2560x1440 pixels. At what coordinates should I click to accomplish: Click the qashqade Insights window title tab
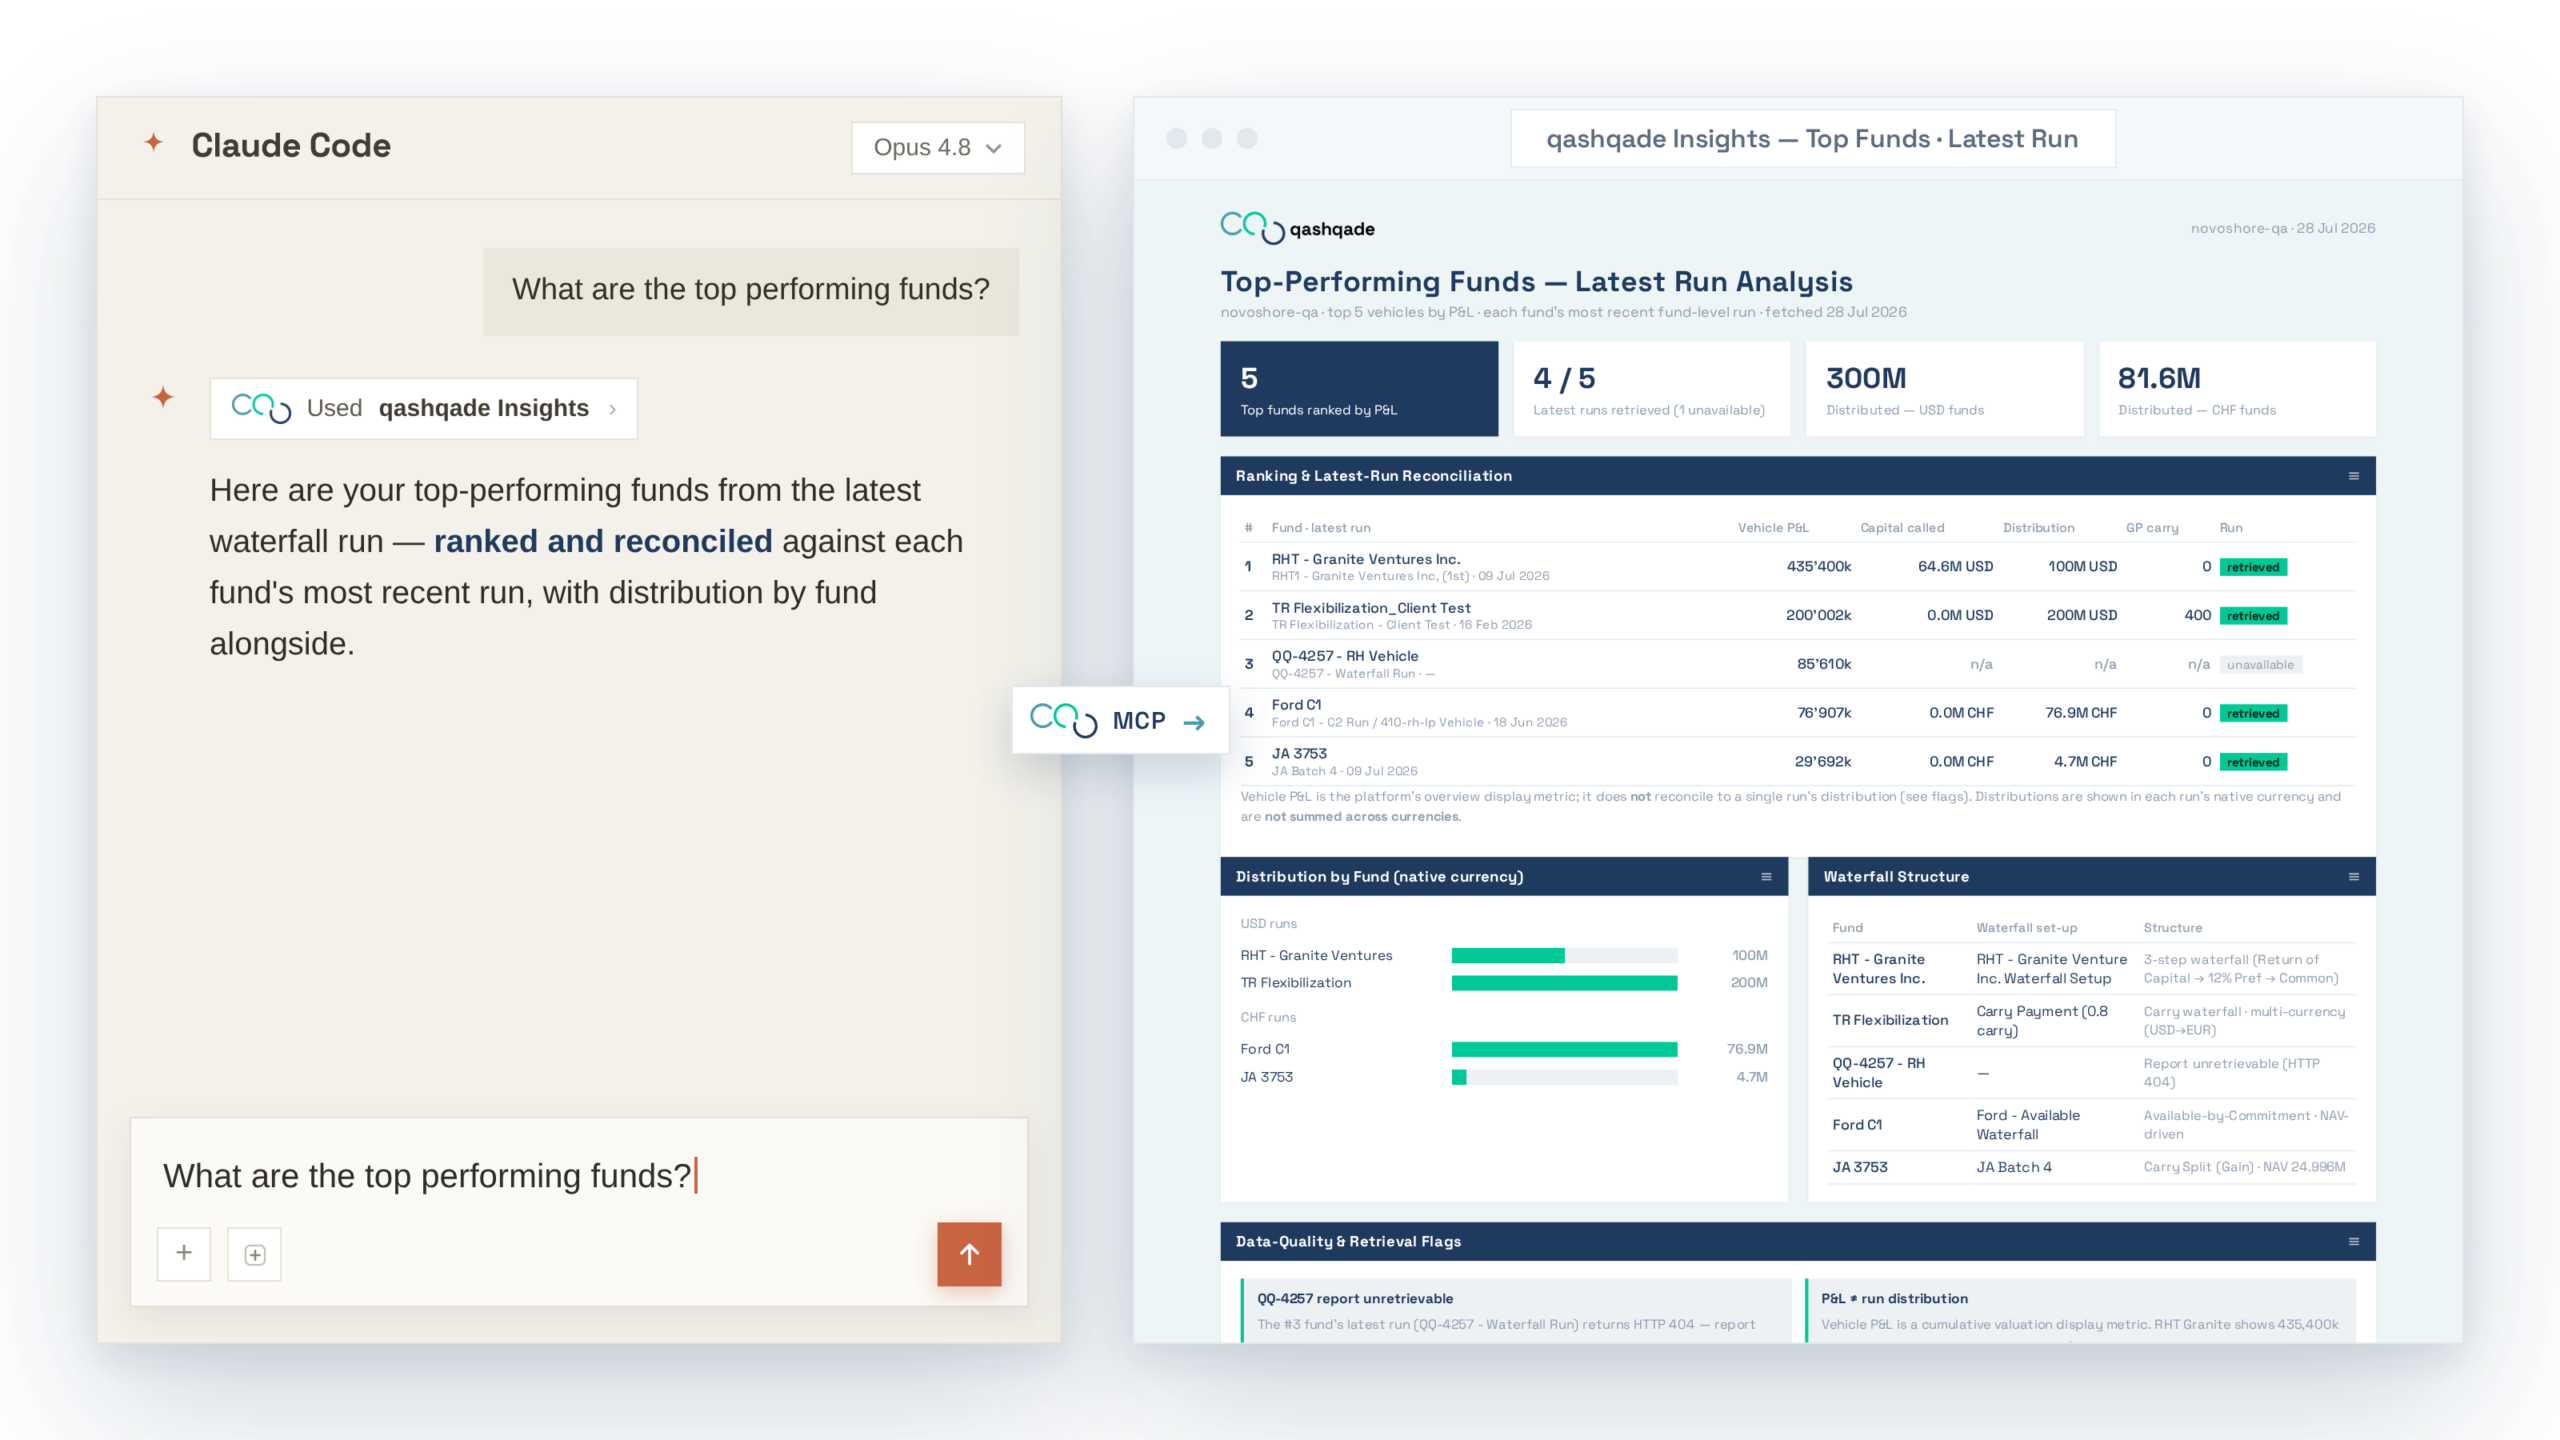1812,139
